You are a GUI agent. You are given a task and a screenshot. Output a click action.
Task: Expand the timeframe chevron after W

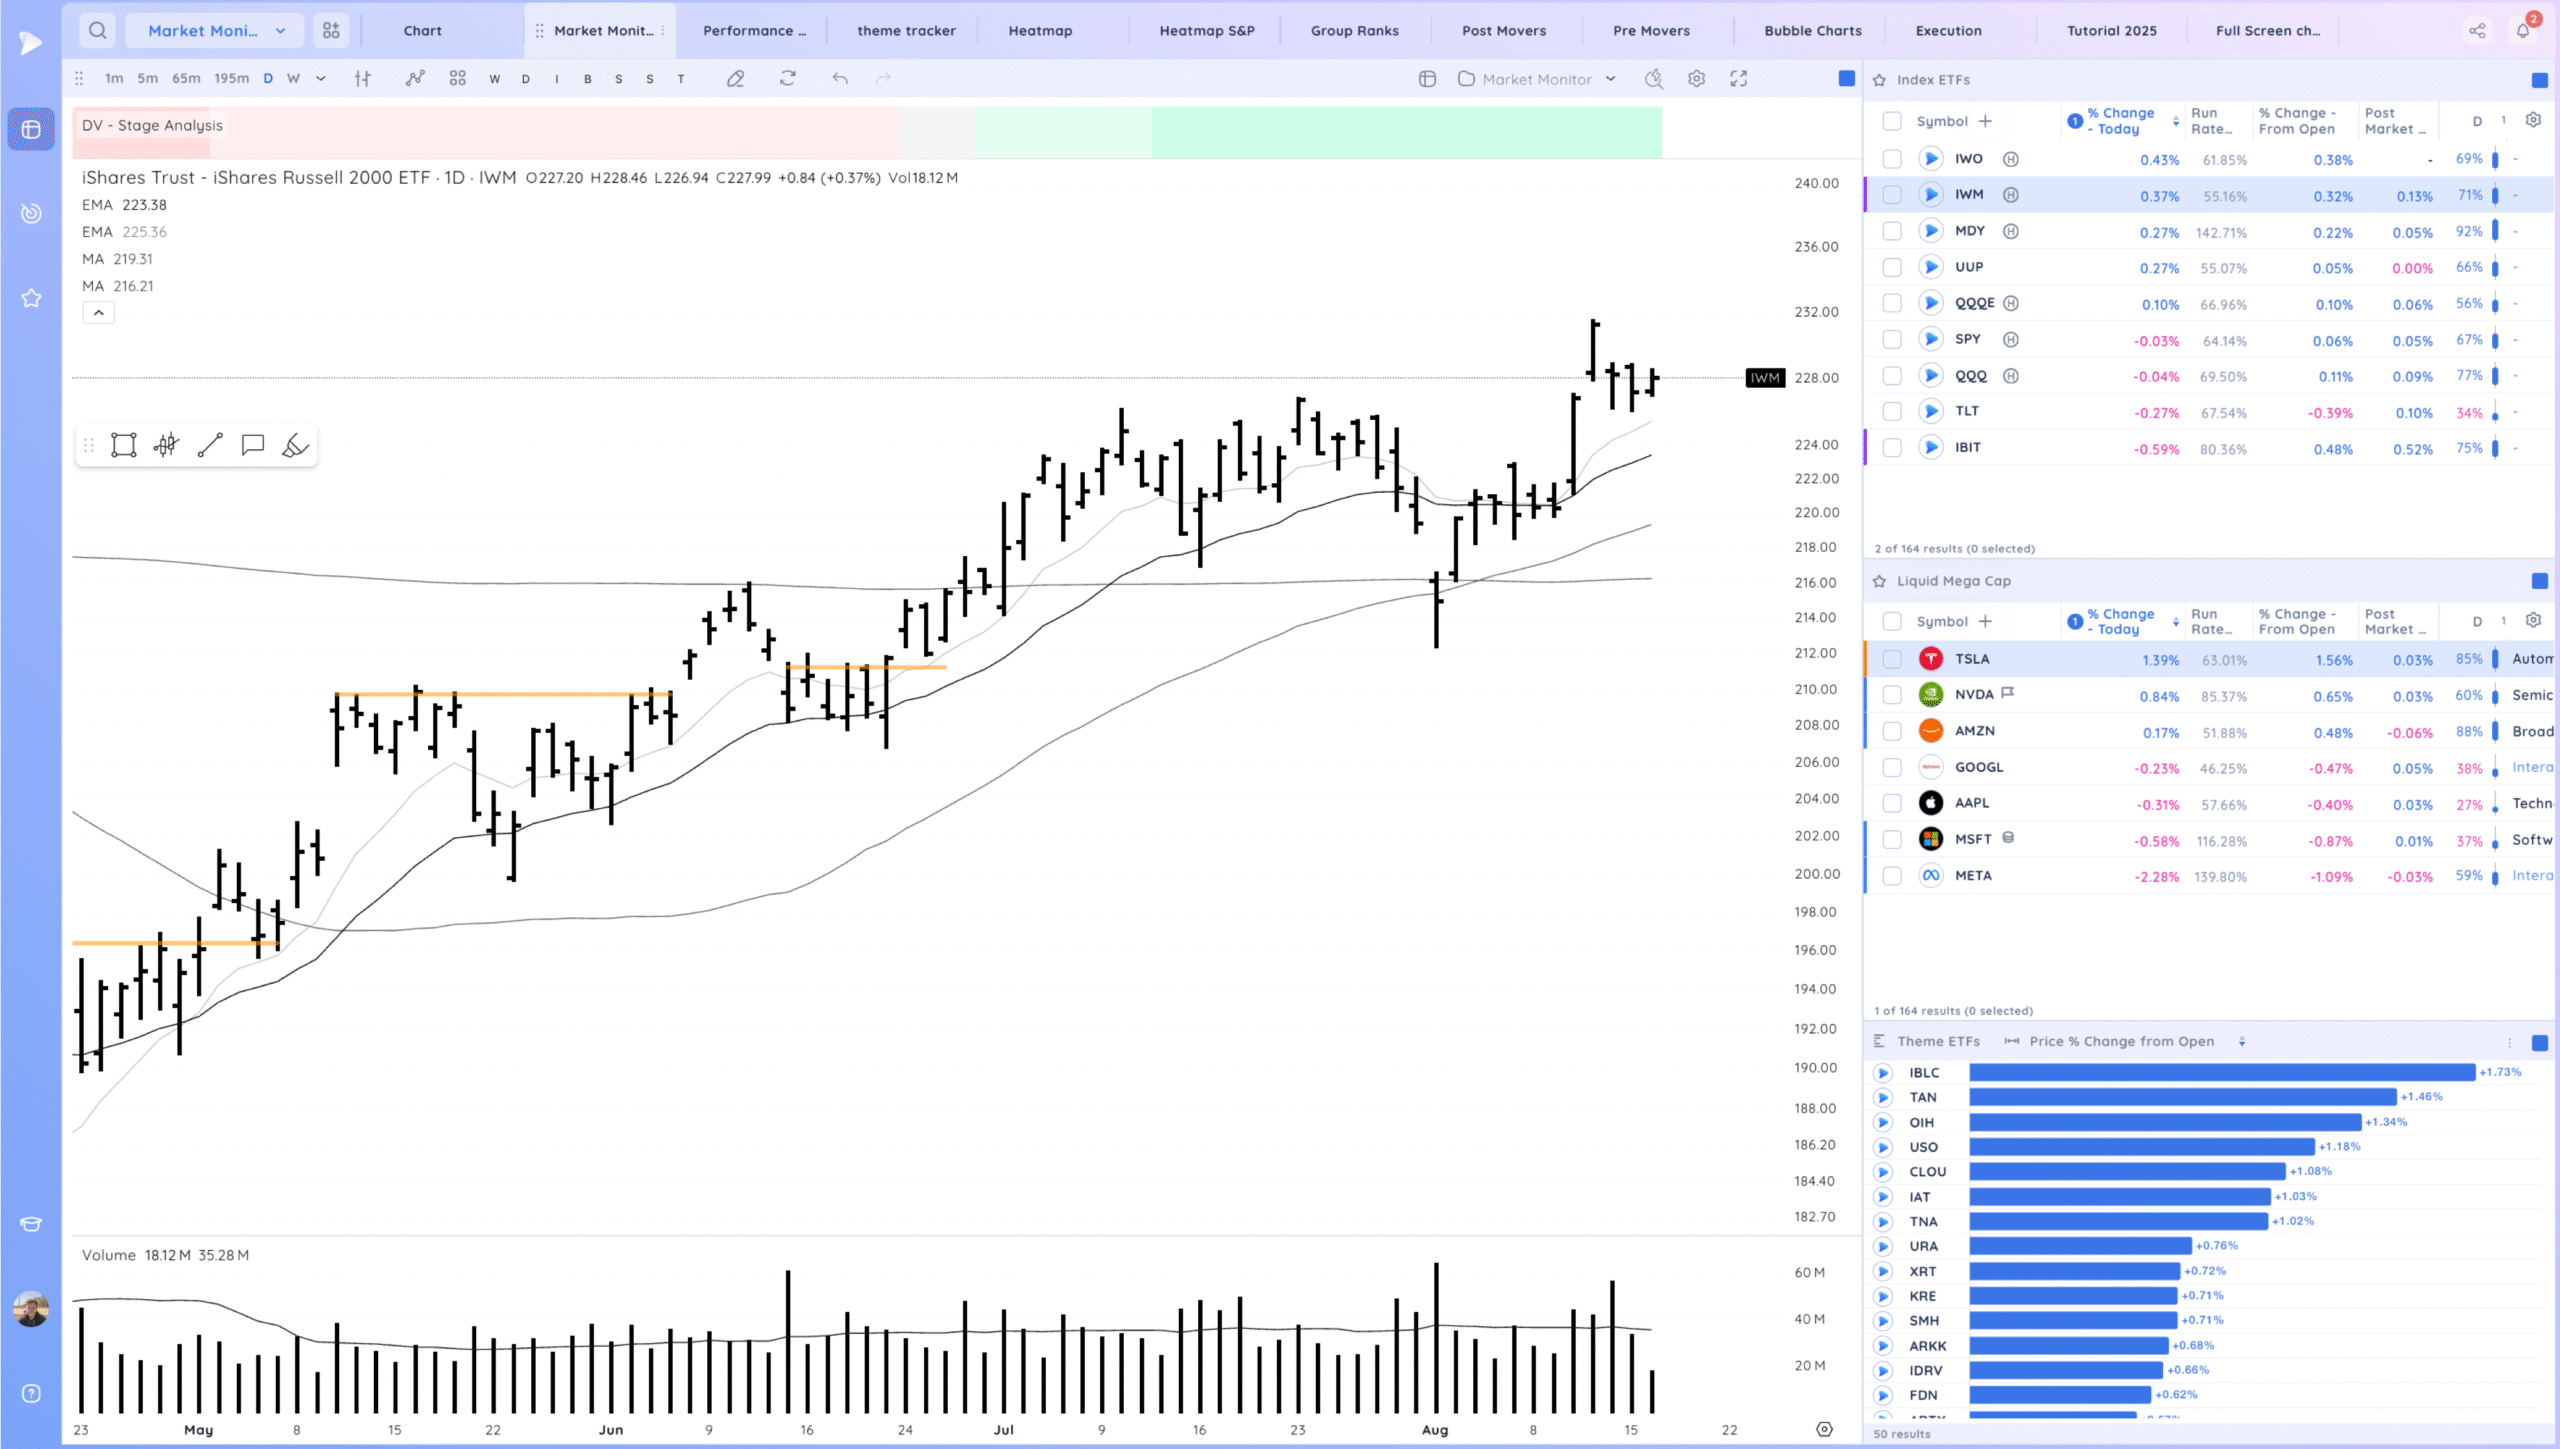coord(320,79)
